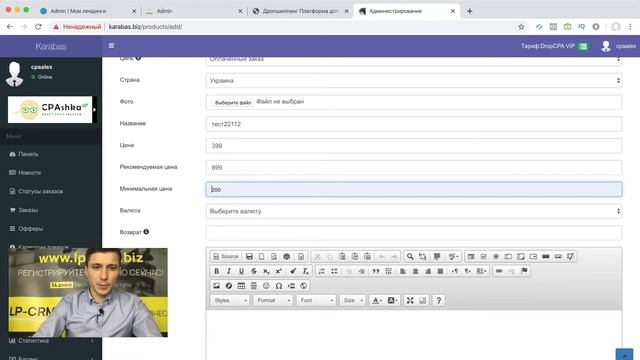Click the Block Quote icon
Viewport: 640px width, 360px height.
(x=376, y=271)
